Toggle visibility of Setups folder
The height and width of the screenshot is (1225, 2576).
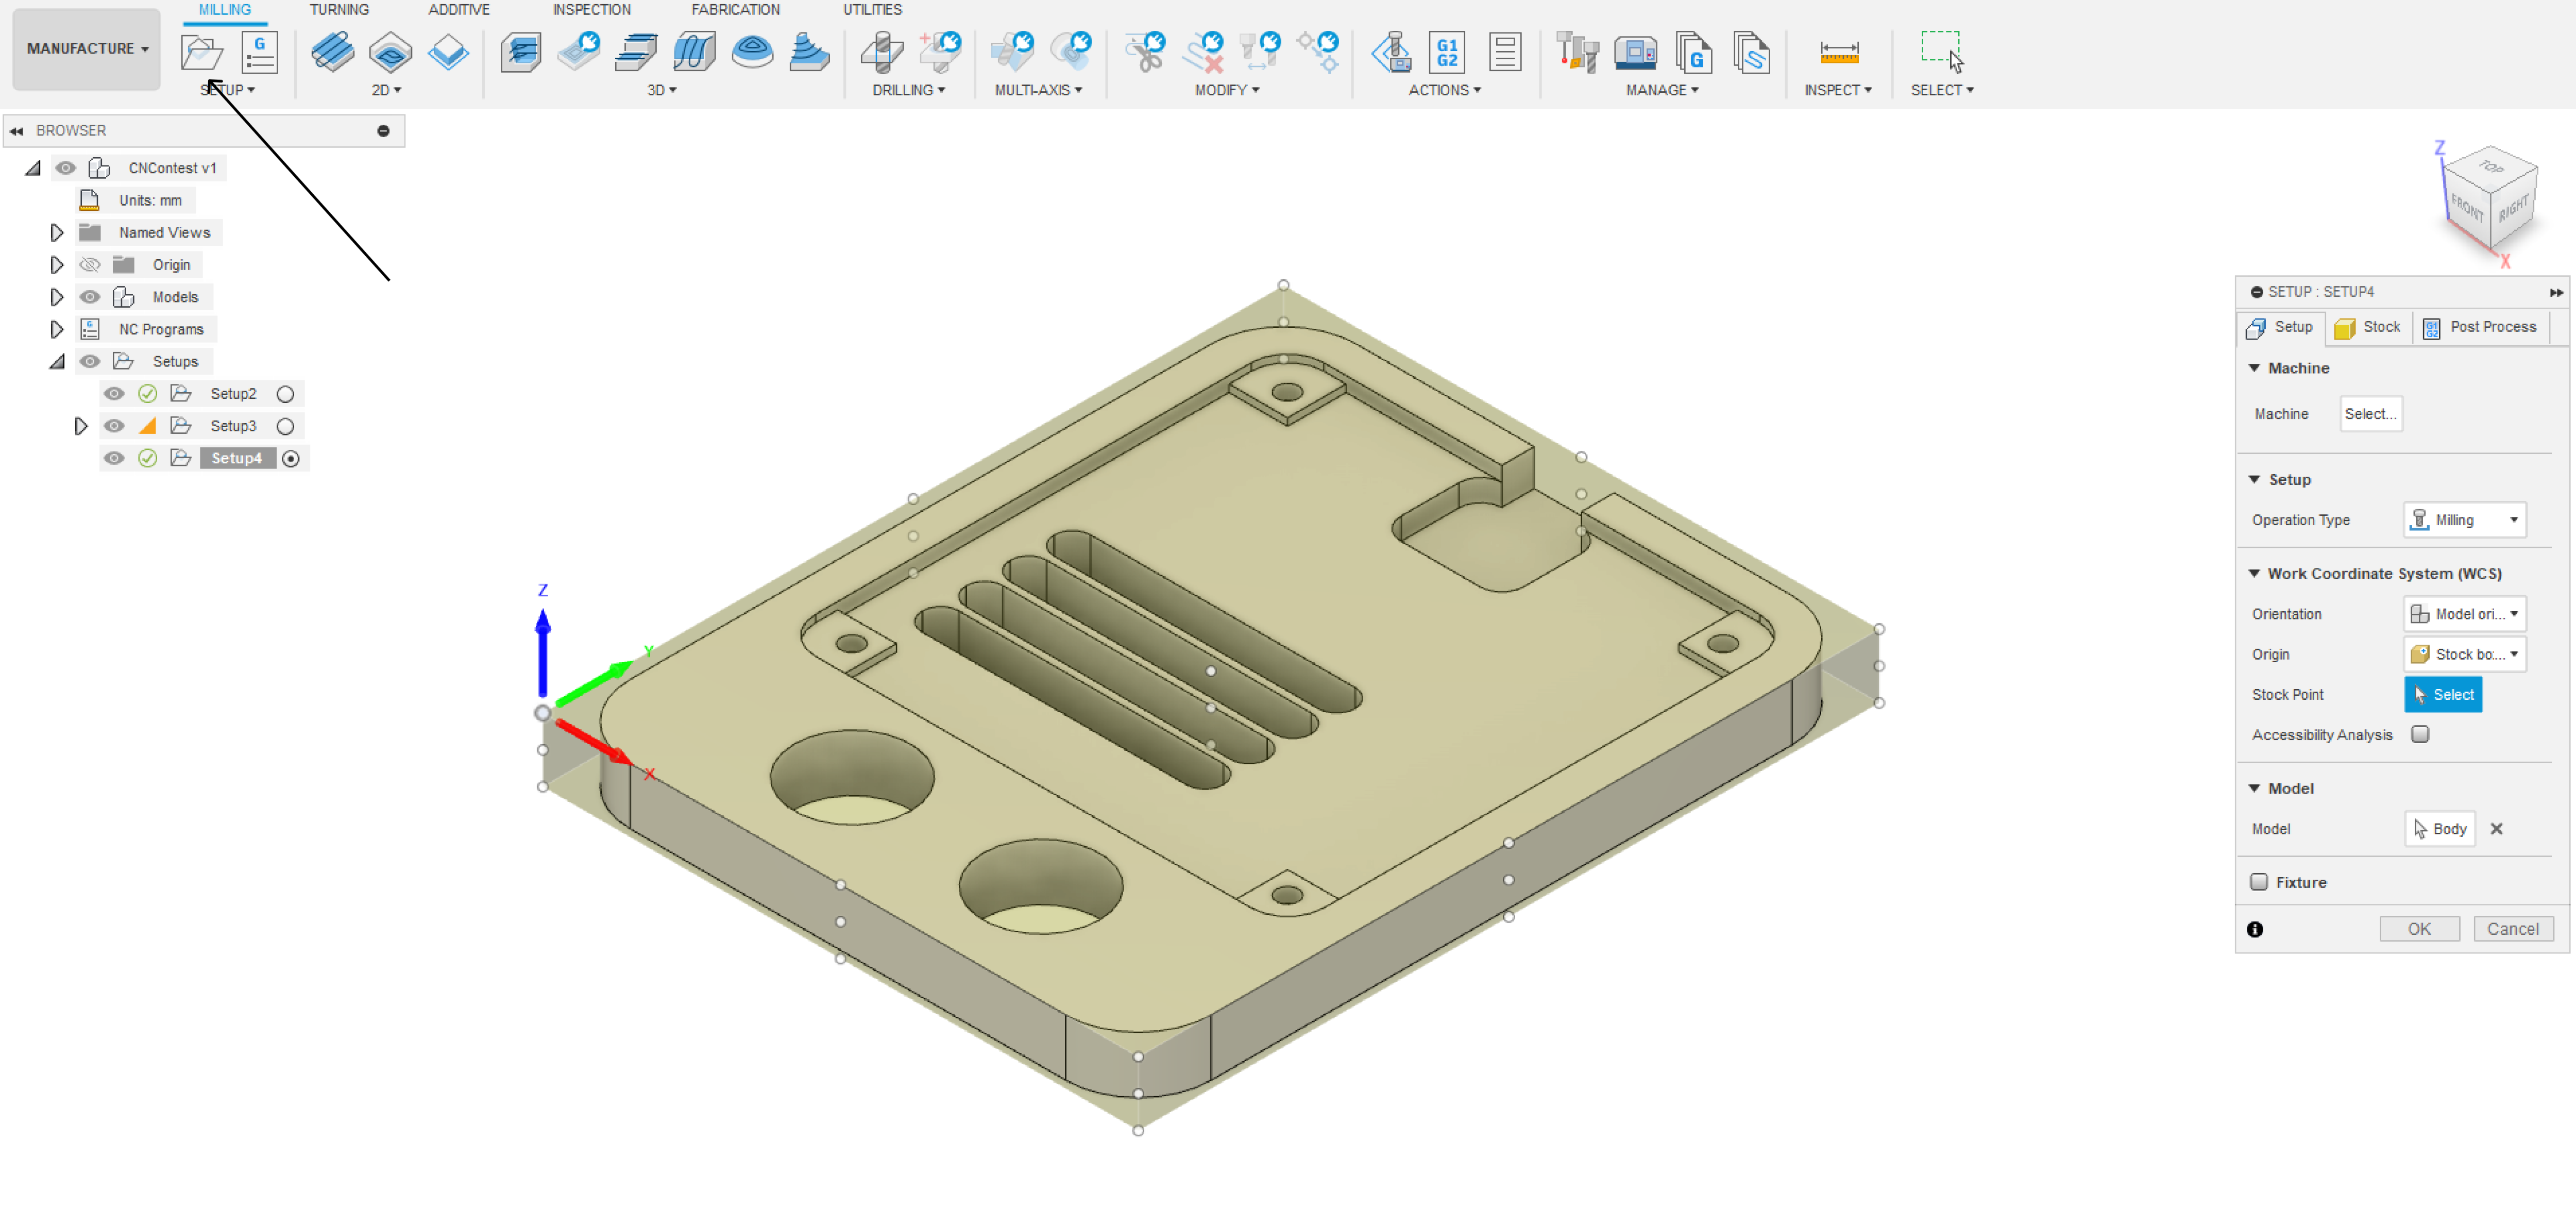click(90, 361)
